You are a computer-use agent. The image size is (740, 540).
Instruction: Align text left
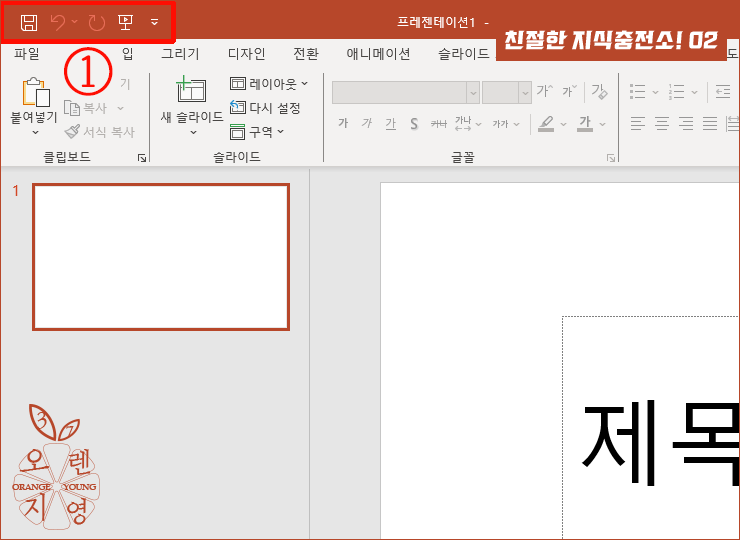point(638,124)
